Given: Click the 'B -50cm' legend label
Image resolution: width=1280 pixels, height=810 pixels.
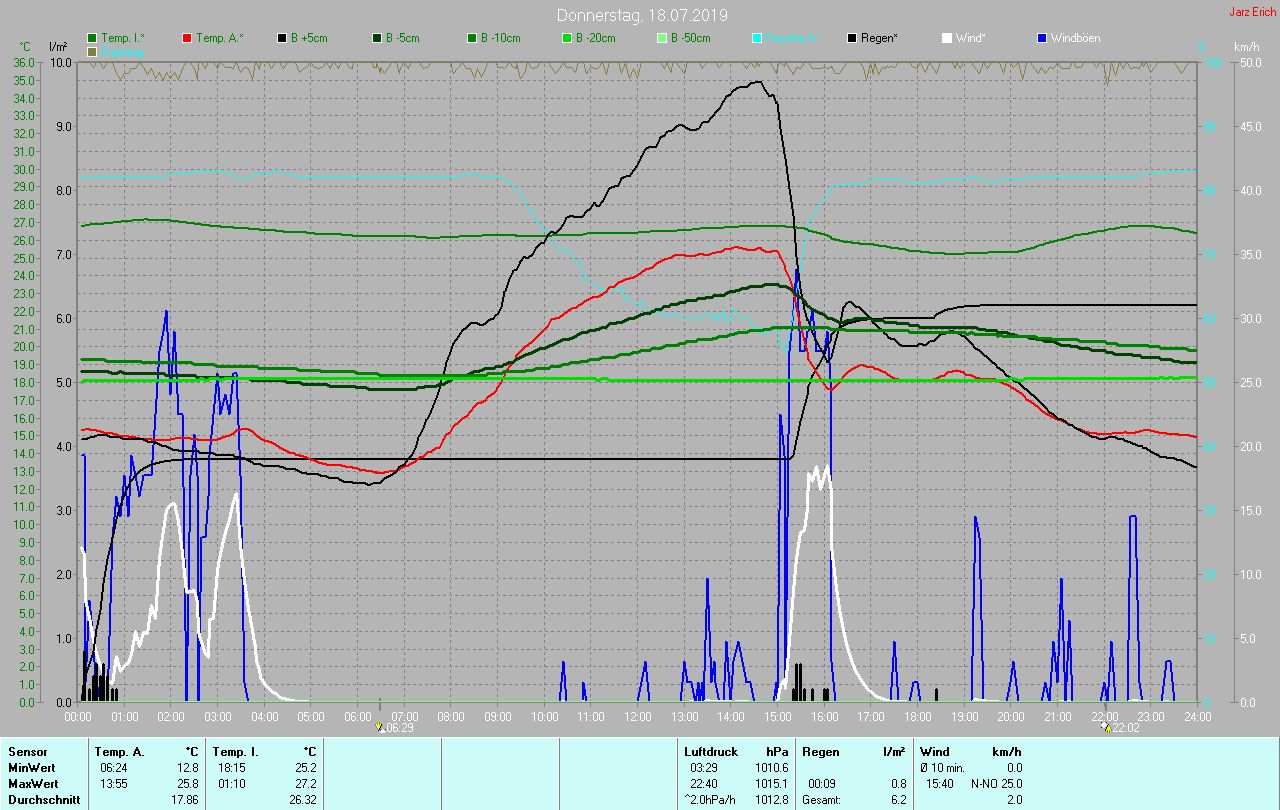Looking at the screenshot, I should pos(691,38).
